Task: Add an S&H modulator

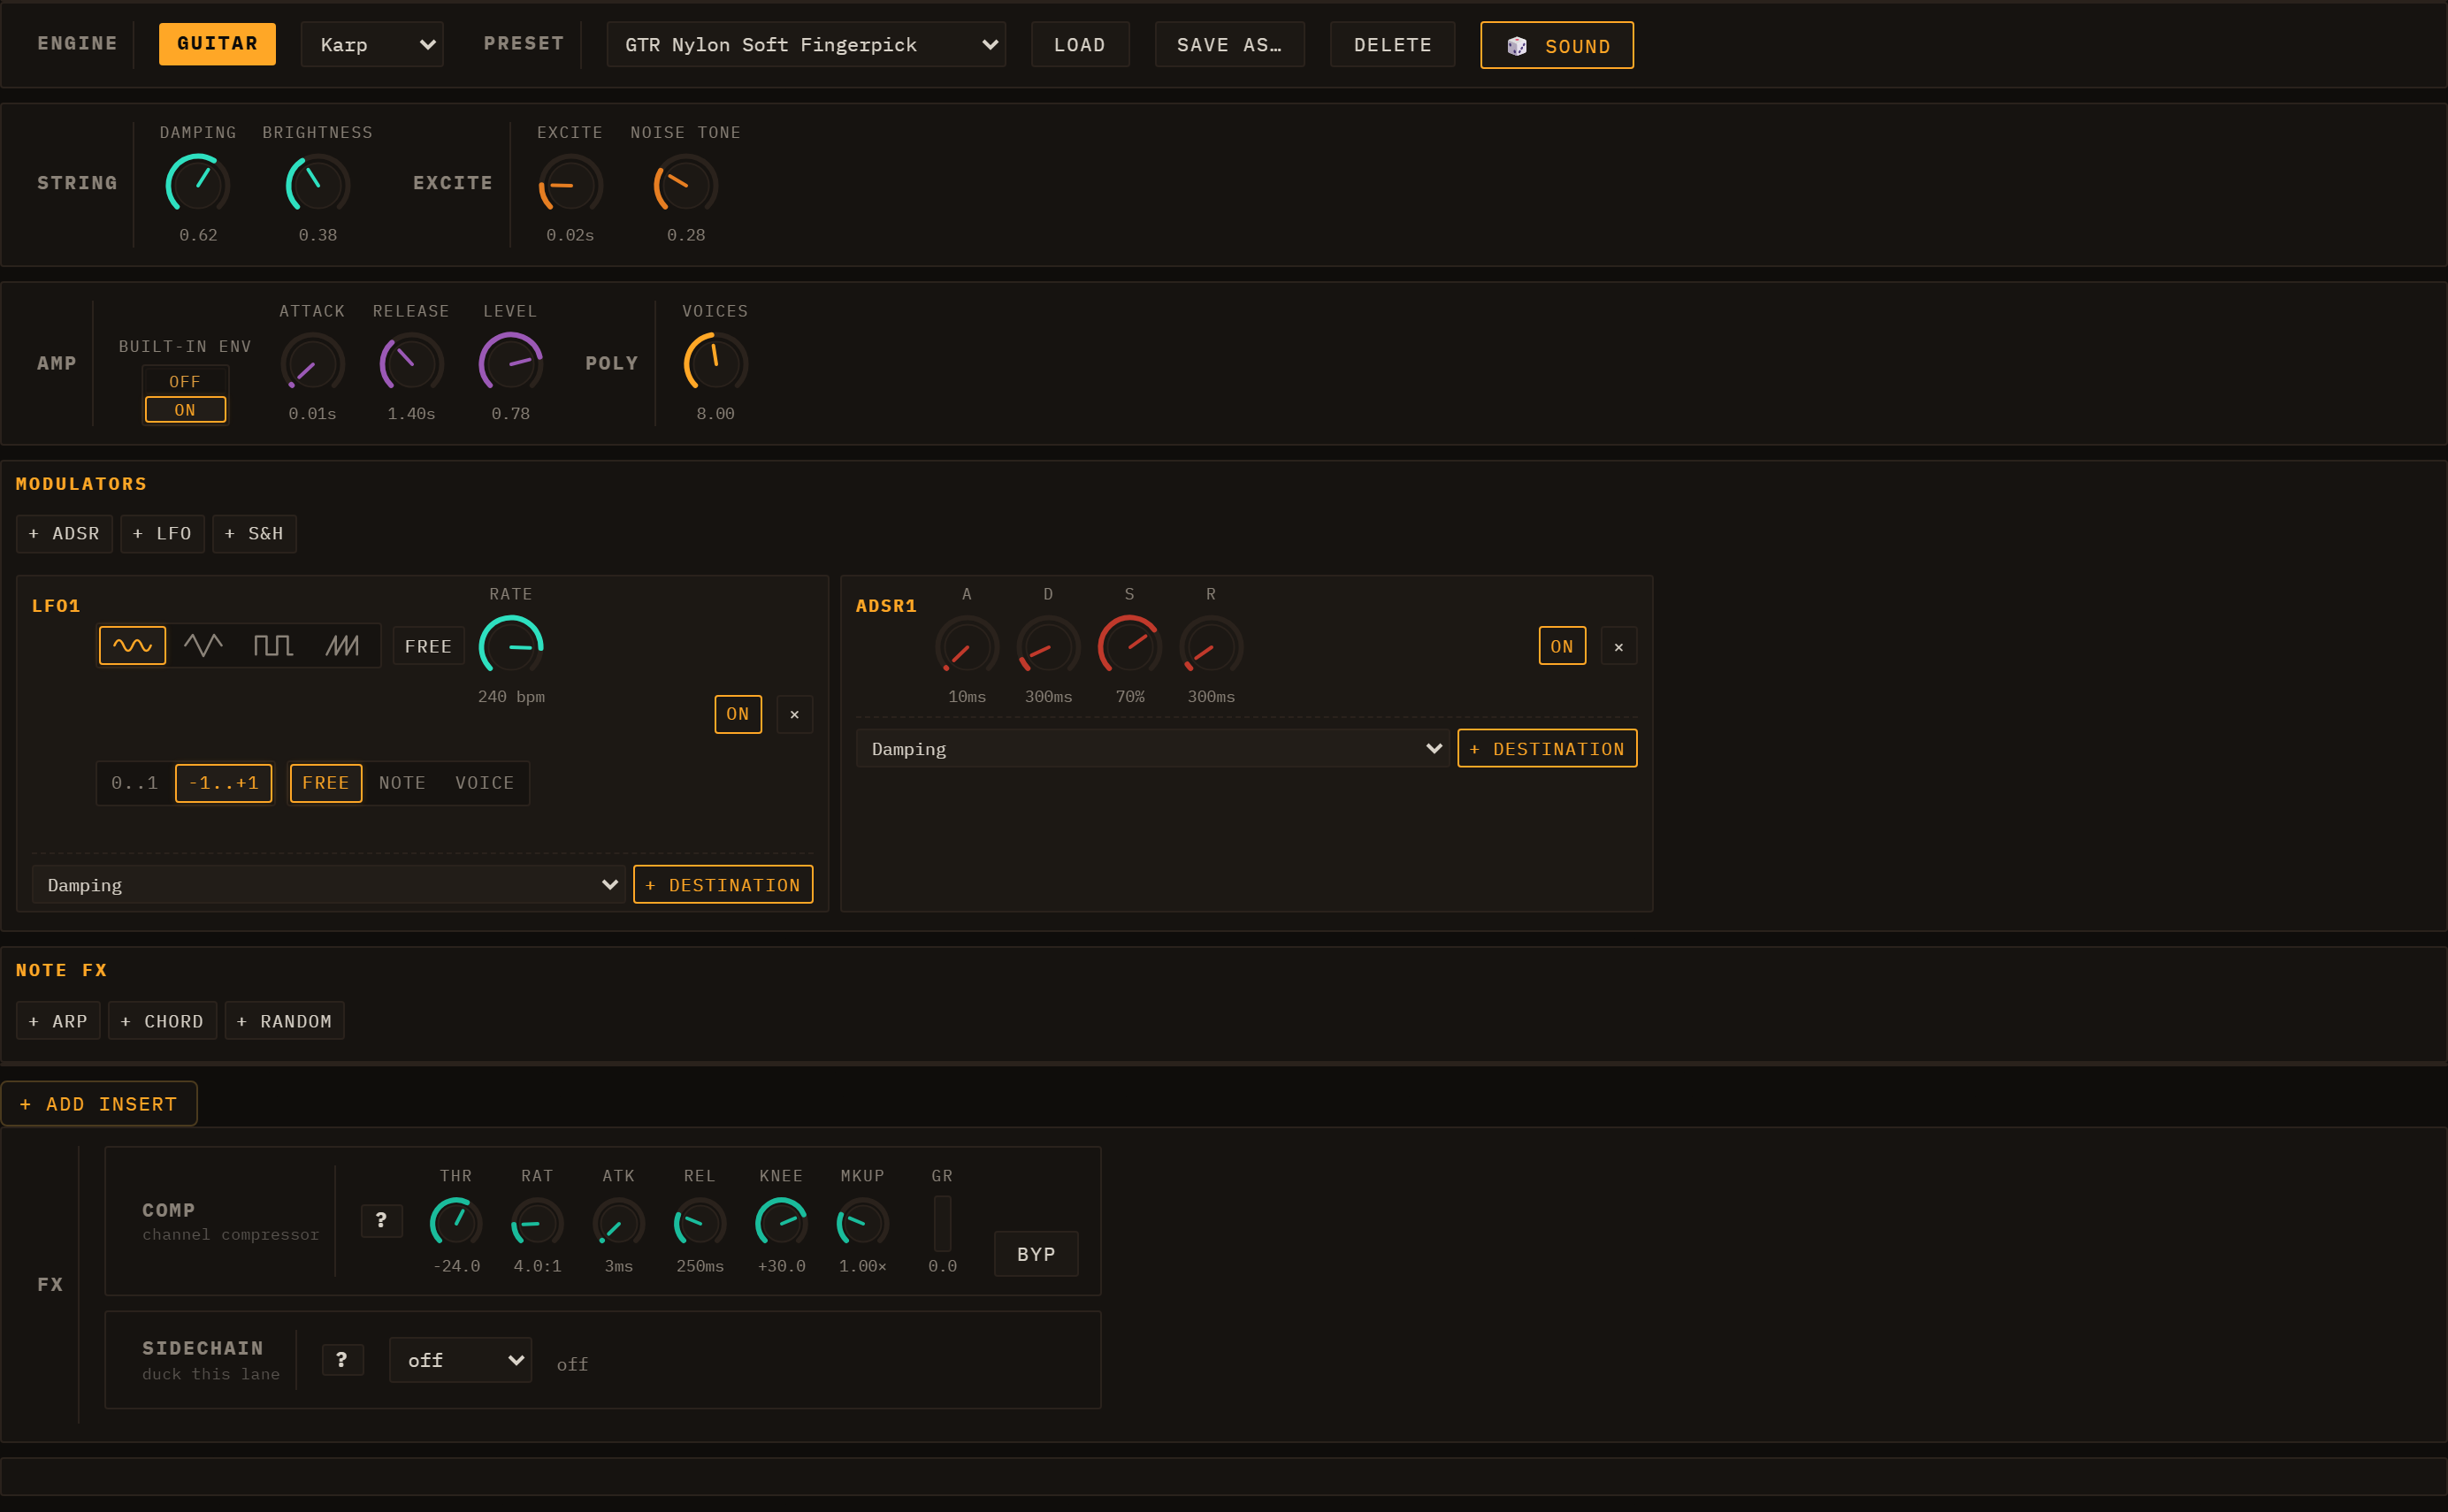Action: [254, 534]
